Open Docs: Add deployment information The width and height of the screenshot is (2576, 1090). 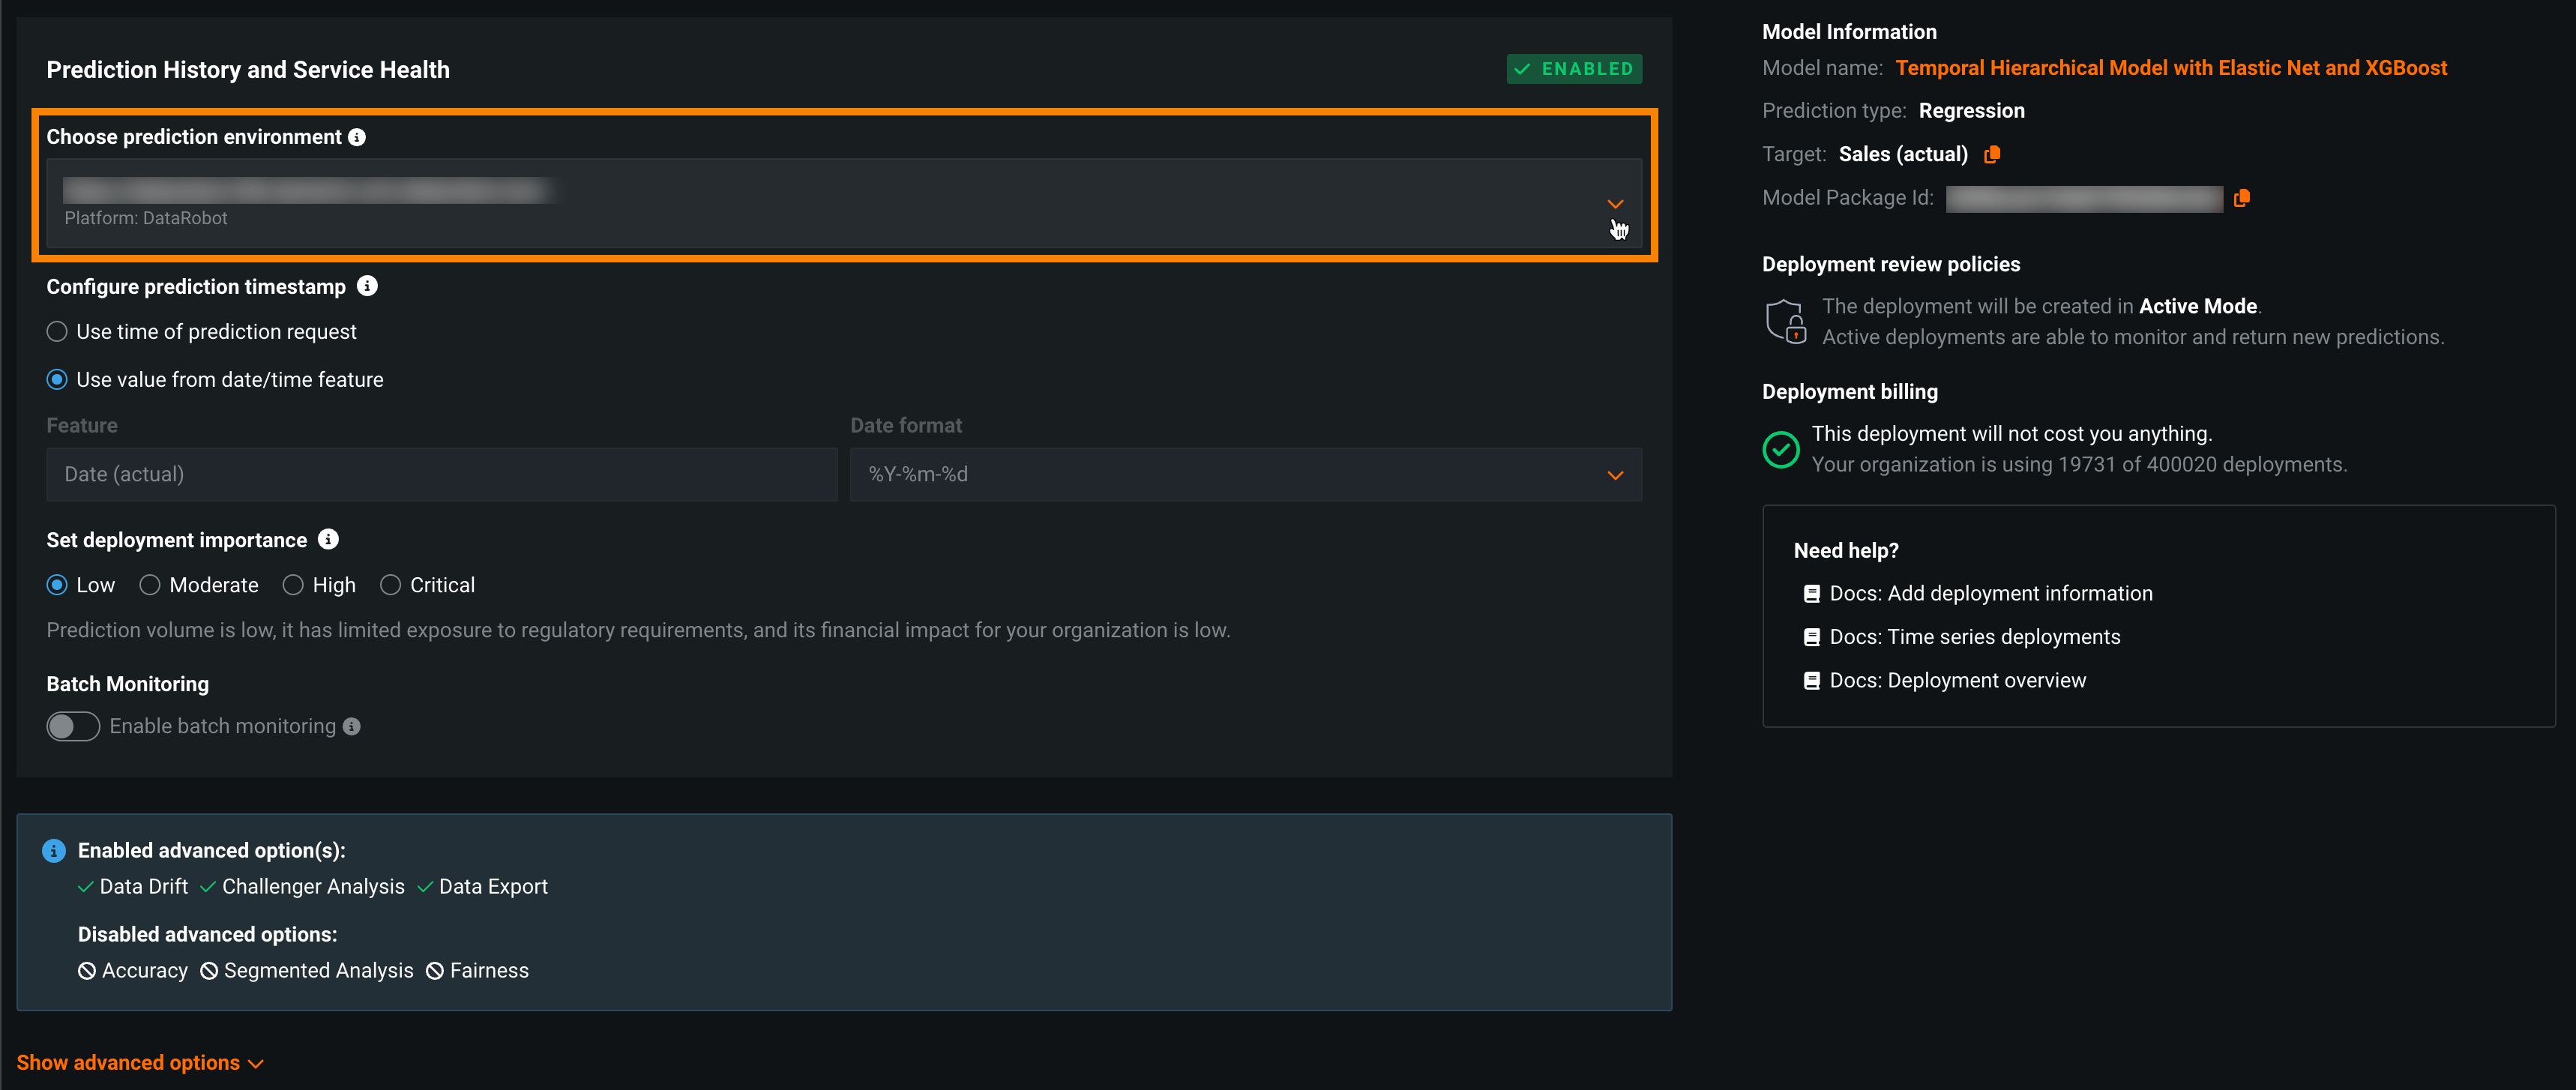1990,593
